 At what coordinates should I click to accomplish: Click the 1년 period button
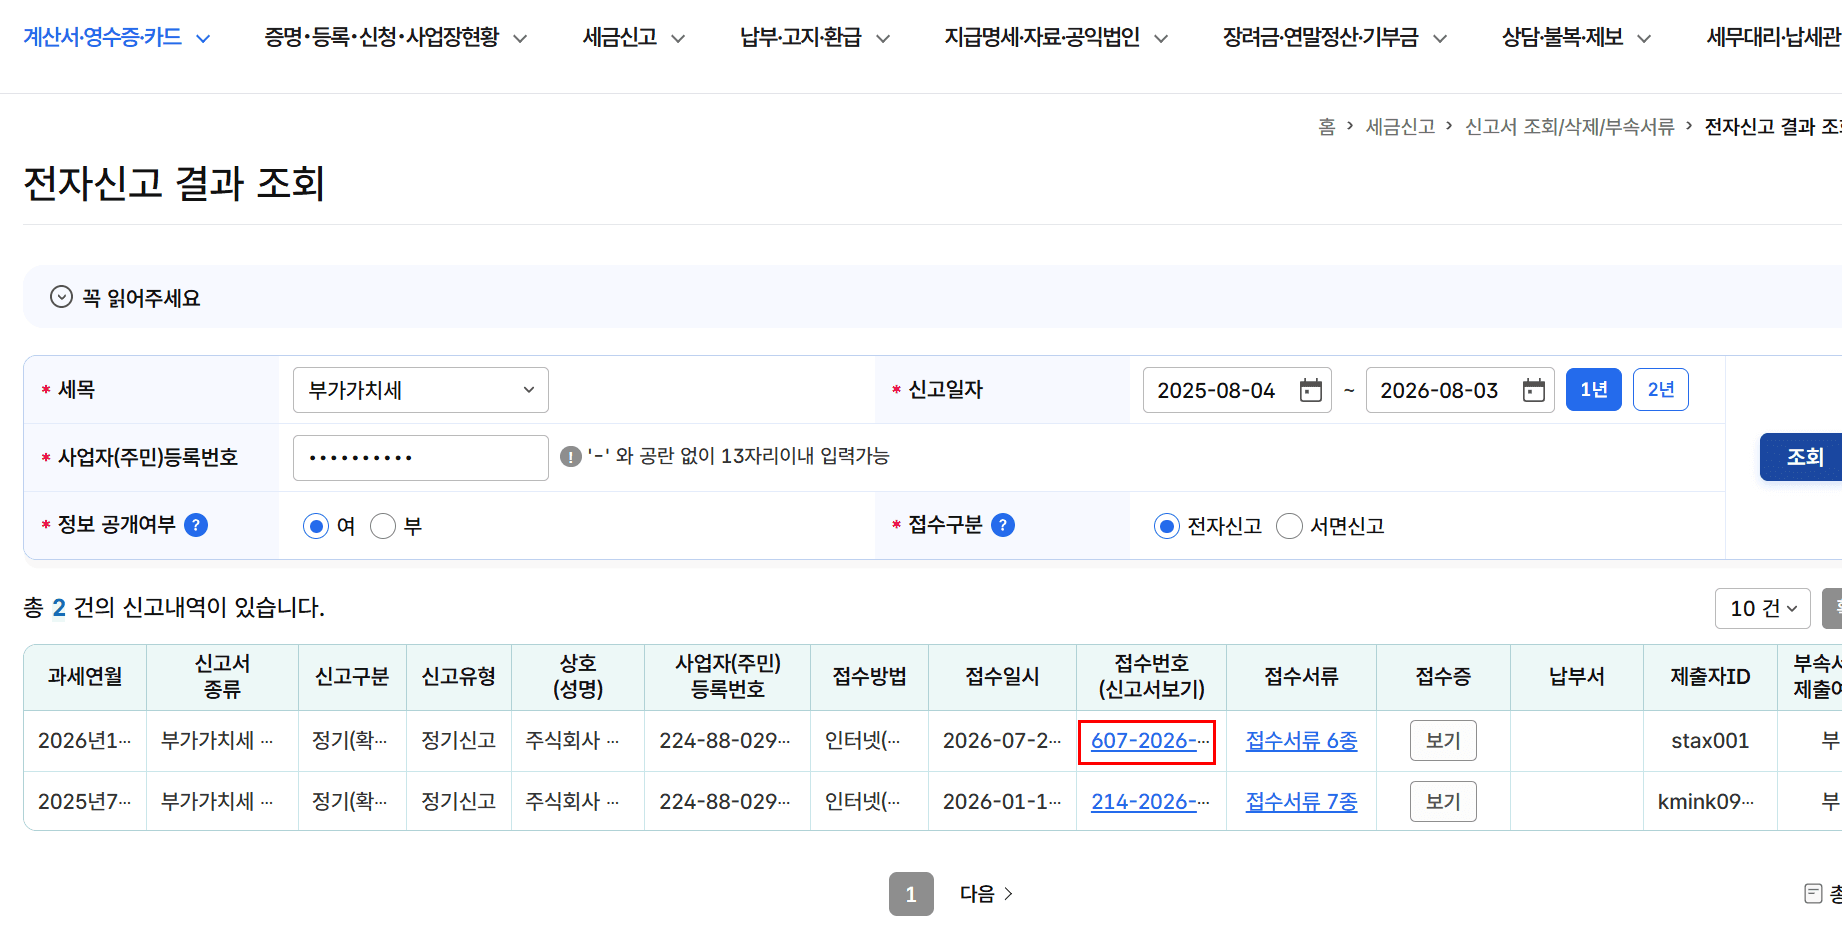1594,390
